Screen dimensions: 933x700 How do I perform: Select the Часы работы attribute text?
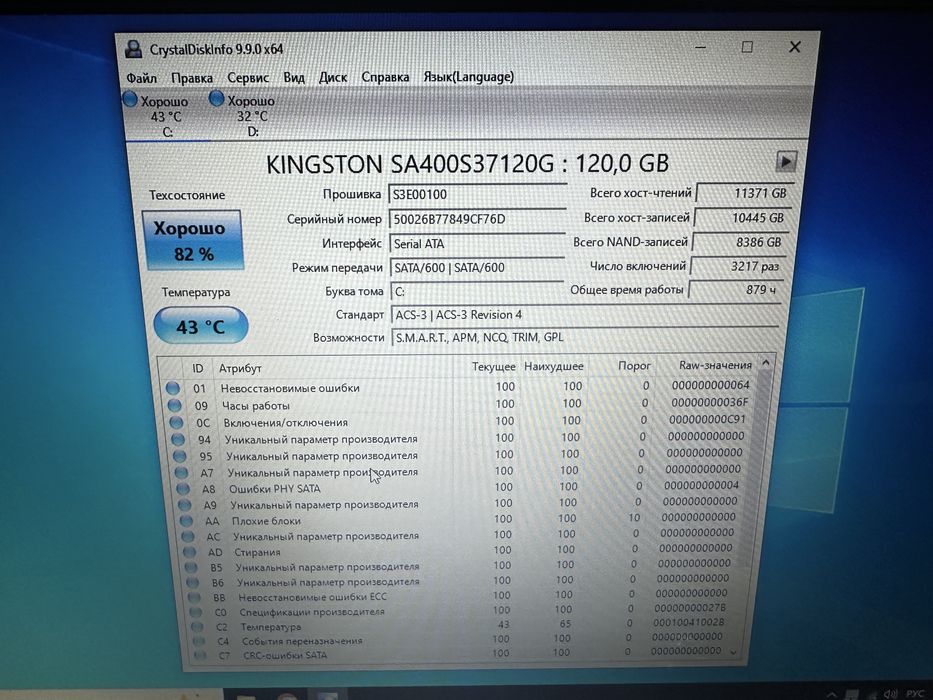point(256,405)
